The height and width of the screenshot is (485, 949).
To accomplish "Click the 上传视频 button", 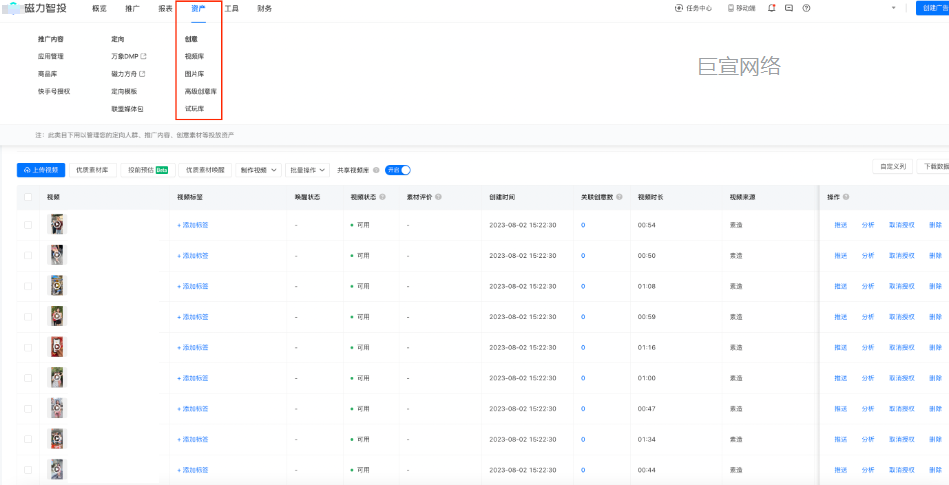I will (41, 170).
